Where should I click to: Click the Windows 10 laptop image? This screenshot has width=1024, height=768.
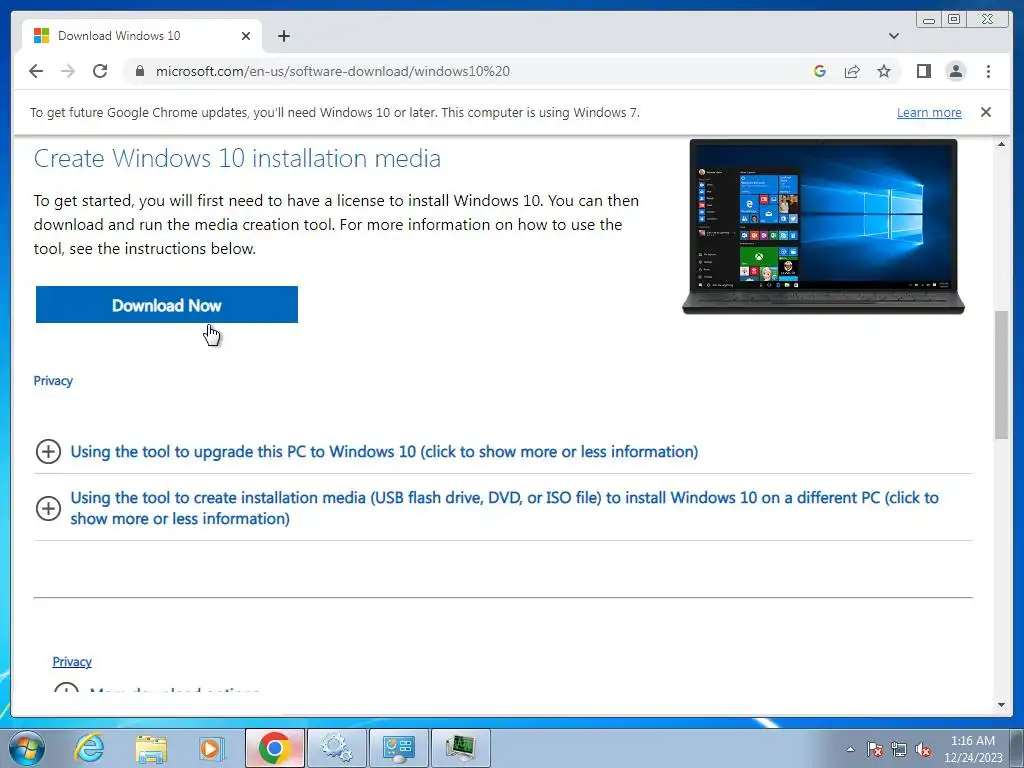(x=823, y=227)
